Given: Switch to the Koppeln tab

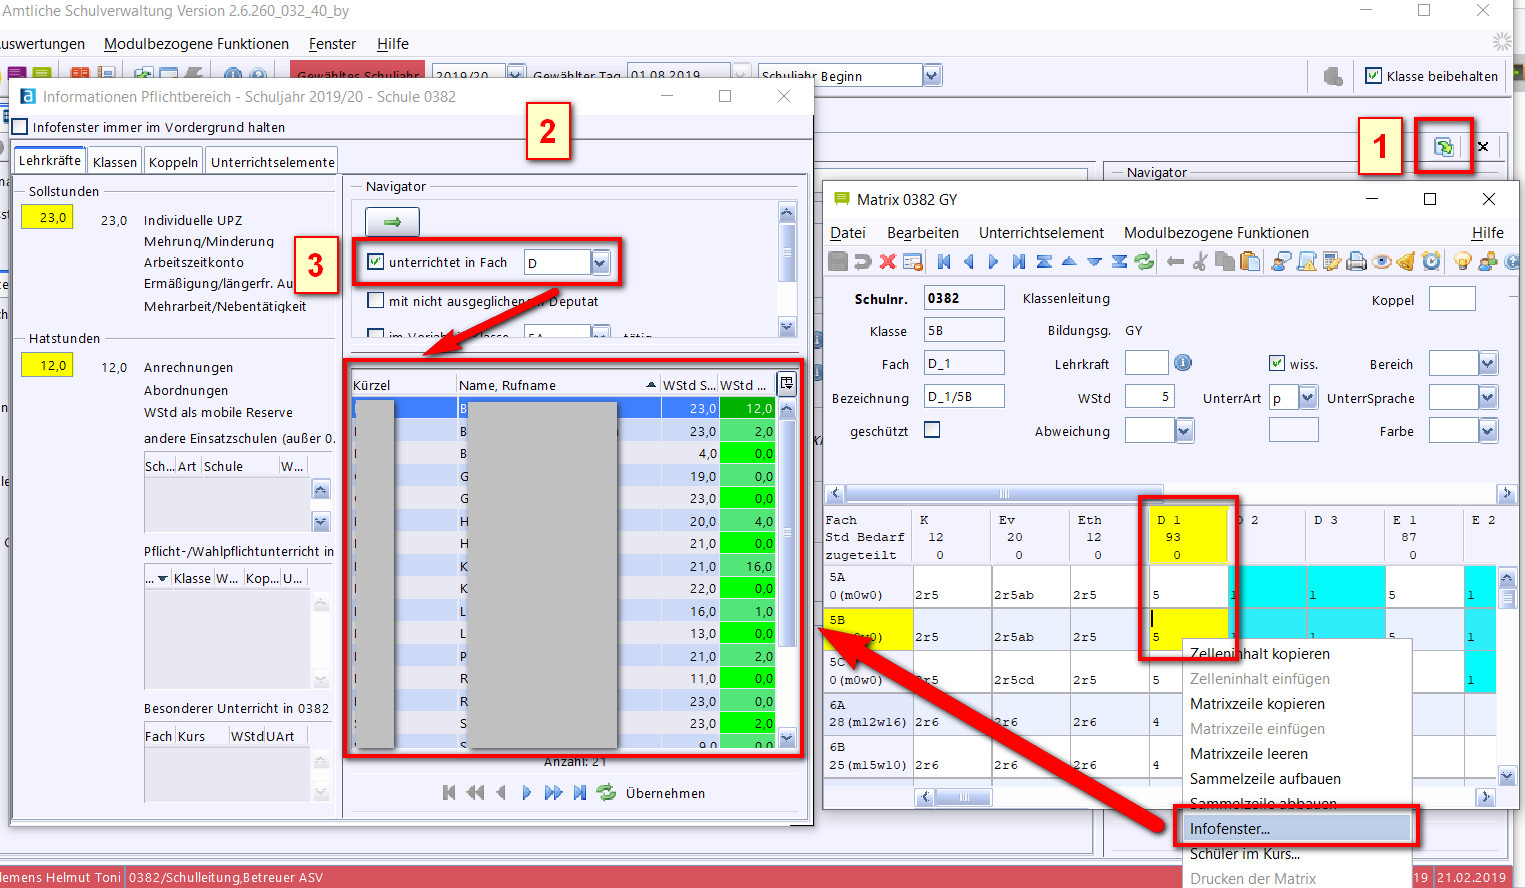Looking at the screenshot, I should (173, 162).
